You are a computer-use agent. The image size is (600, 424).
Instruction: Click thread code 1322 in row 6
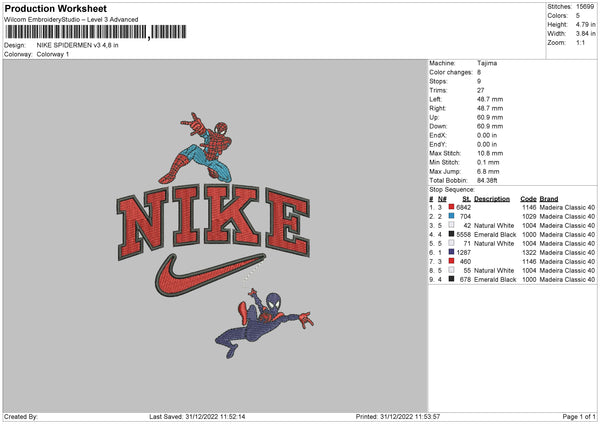[x=529, y=252]
